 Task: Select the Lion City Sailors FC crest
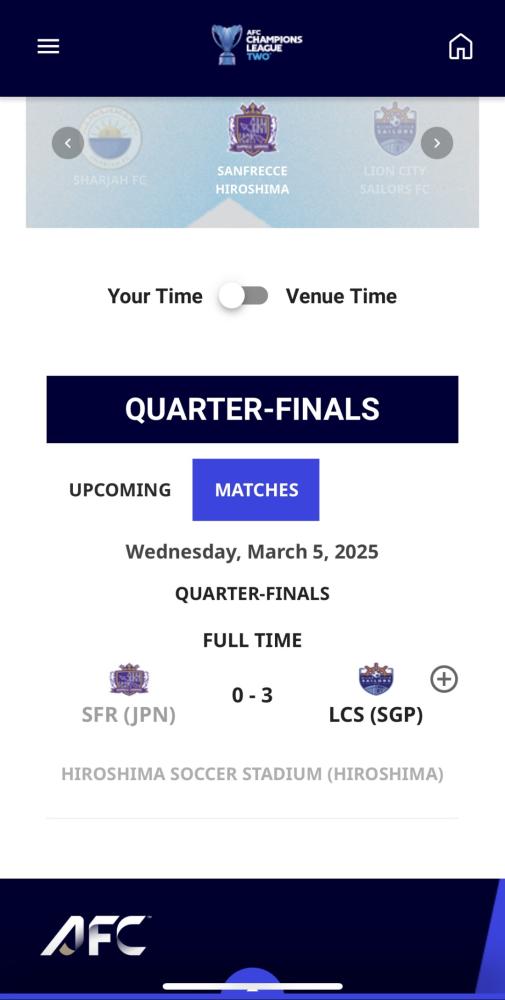[395, 129]
